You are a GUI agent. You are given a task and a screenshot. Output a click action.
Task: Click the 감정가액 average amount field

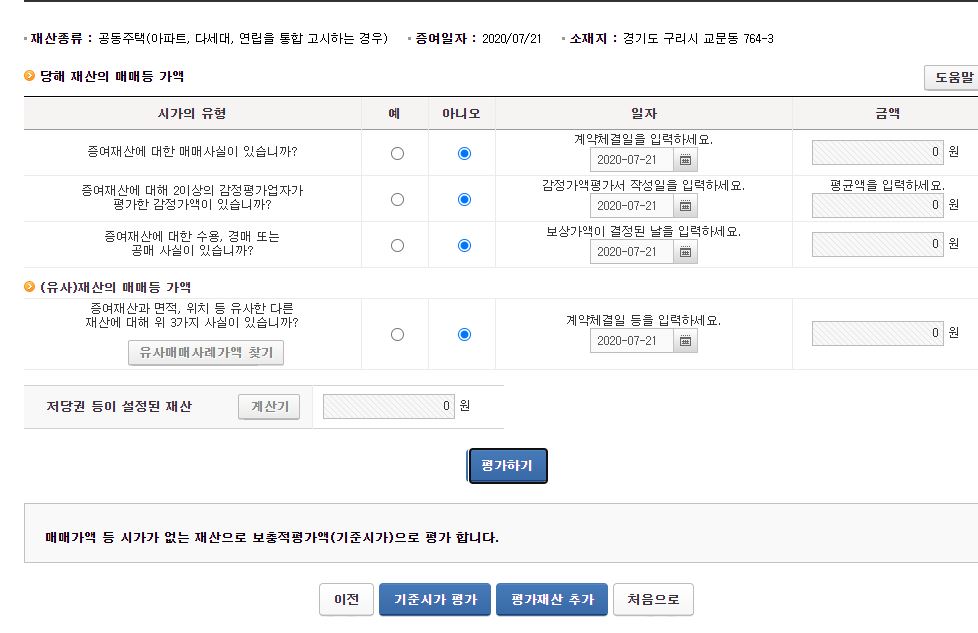877,206
